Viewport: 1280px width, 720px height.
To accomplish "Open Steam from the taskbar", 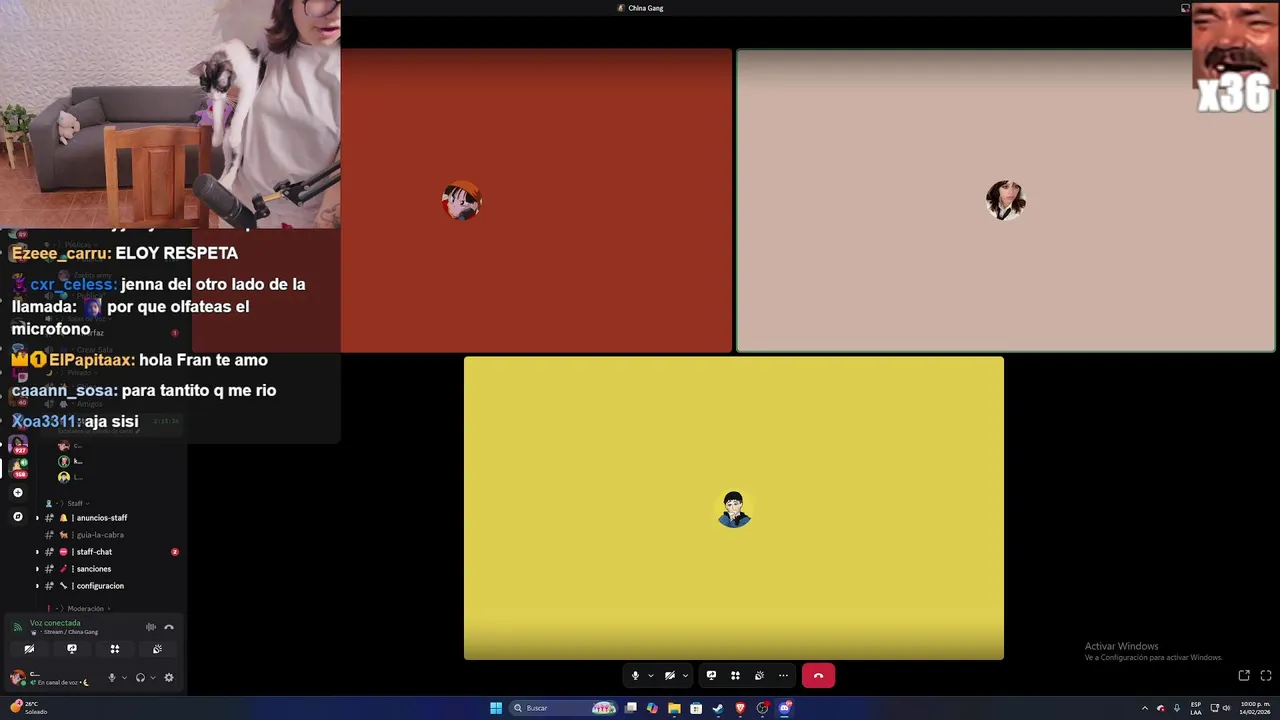I will coord(718,708).
